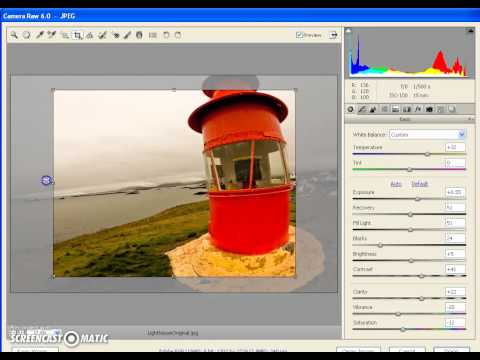Rotate image 90 degrees counter-clockwise
The height and width of the screenshot is (360, 480).
point(166,35)
